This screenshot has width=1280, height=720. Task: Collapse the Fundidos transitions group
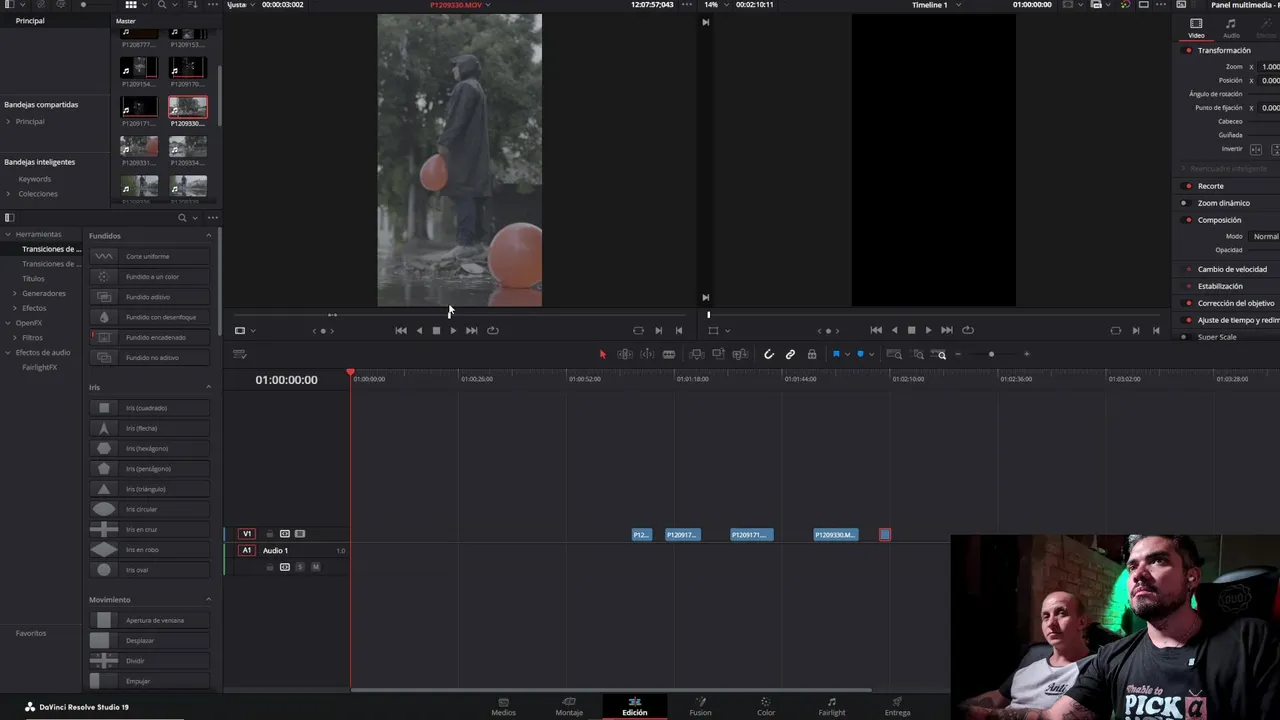point(209,236)
